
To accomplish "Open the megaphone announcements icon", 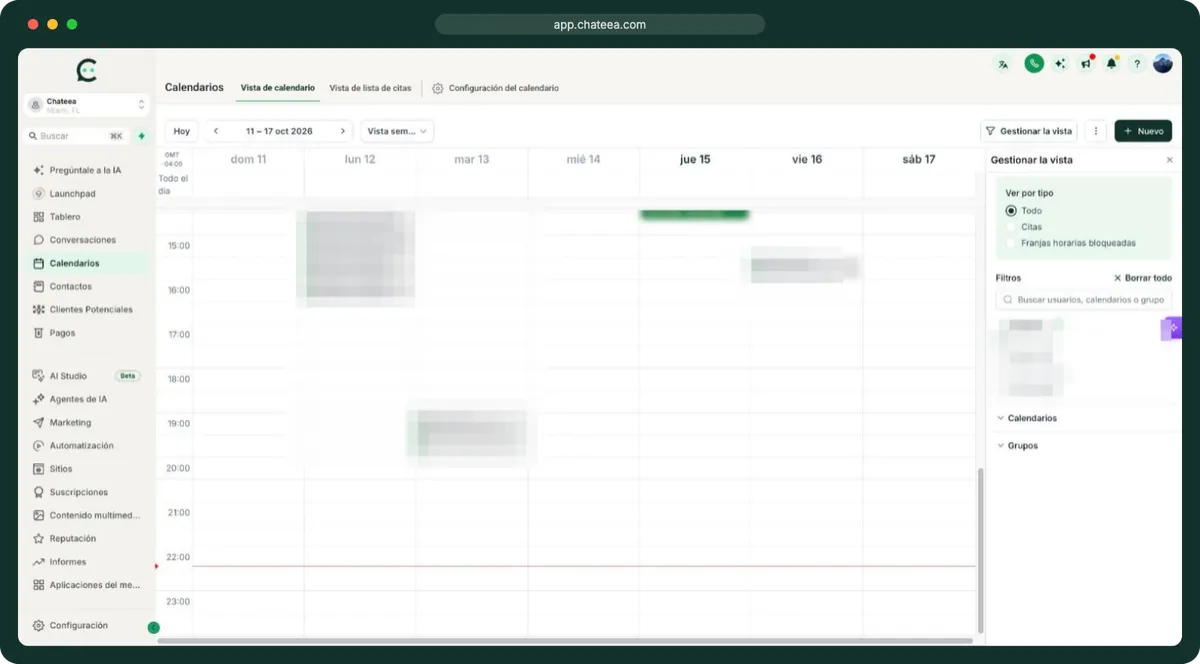I will point(1086,64).
